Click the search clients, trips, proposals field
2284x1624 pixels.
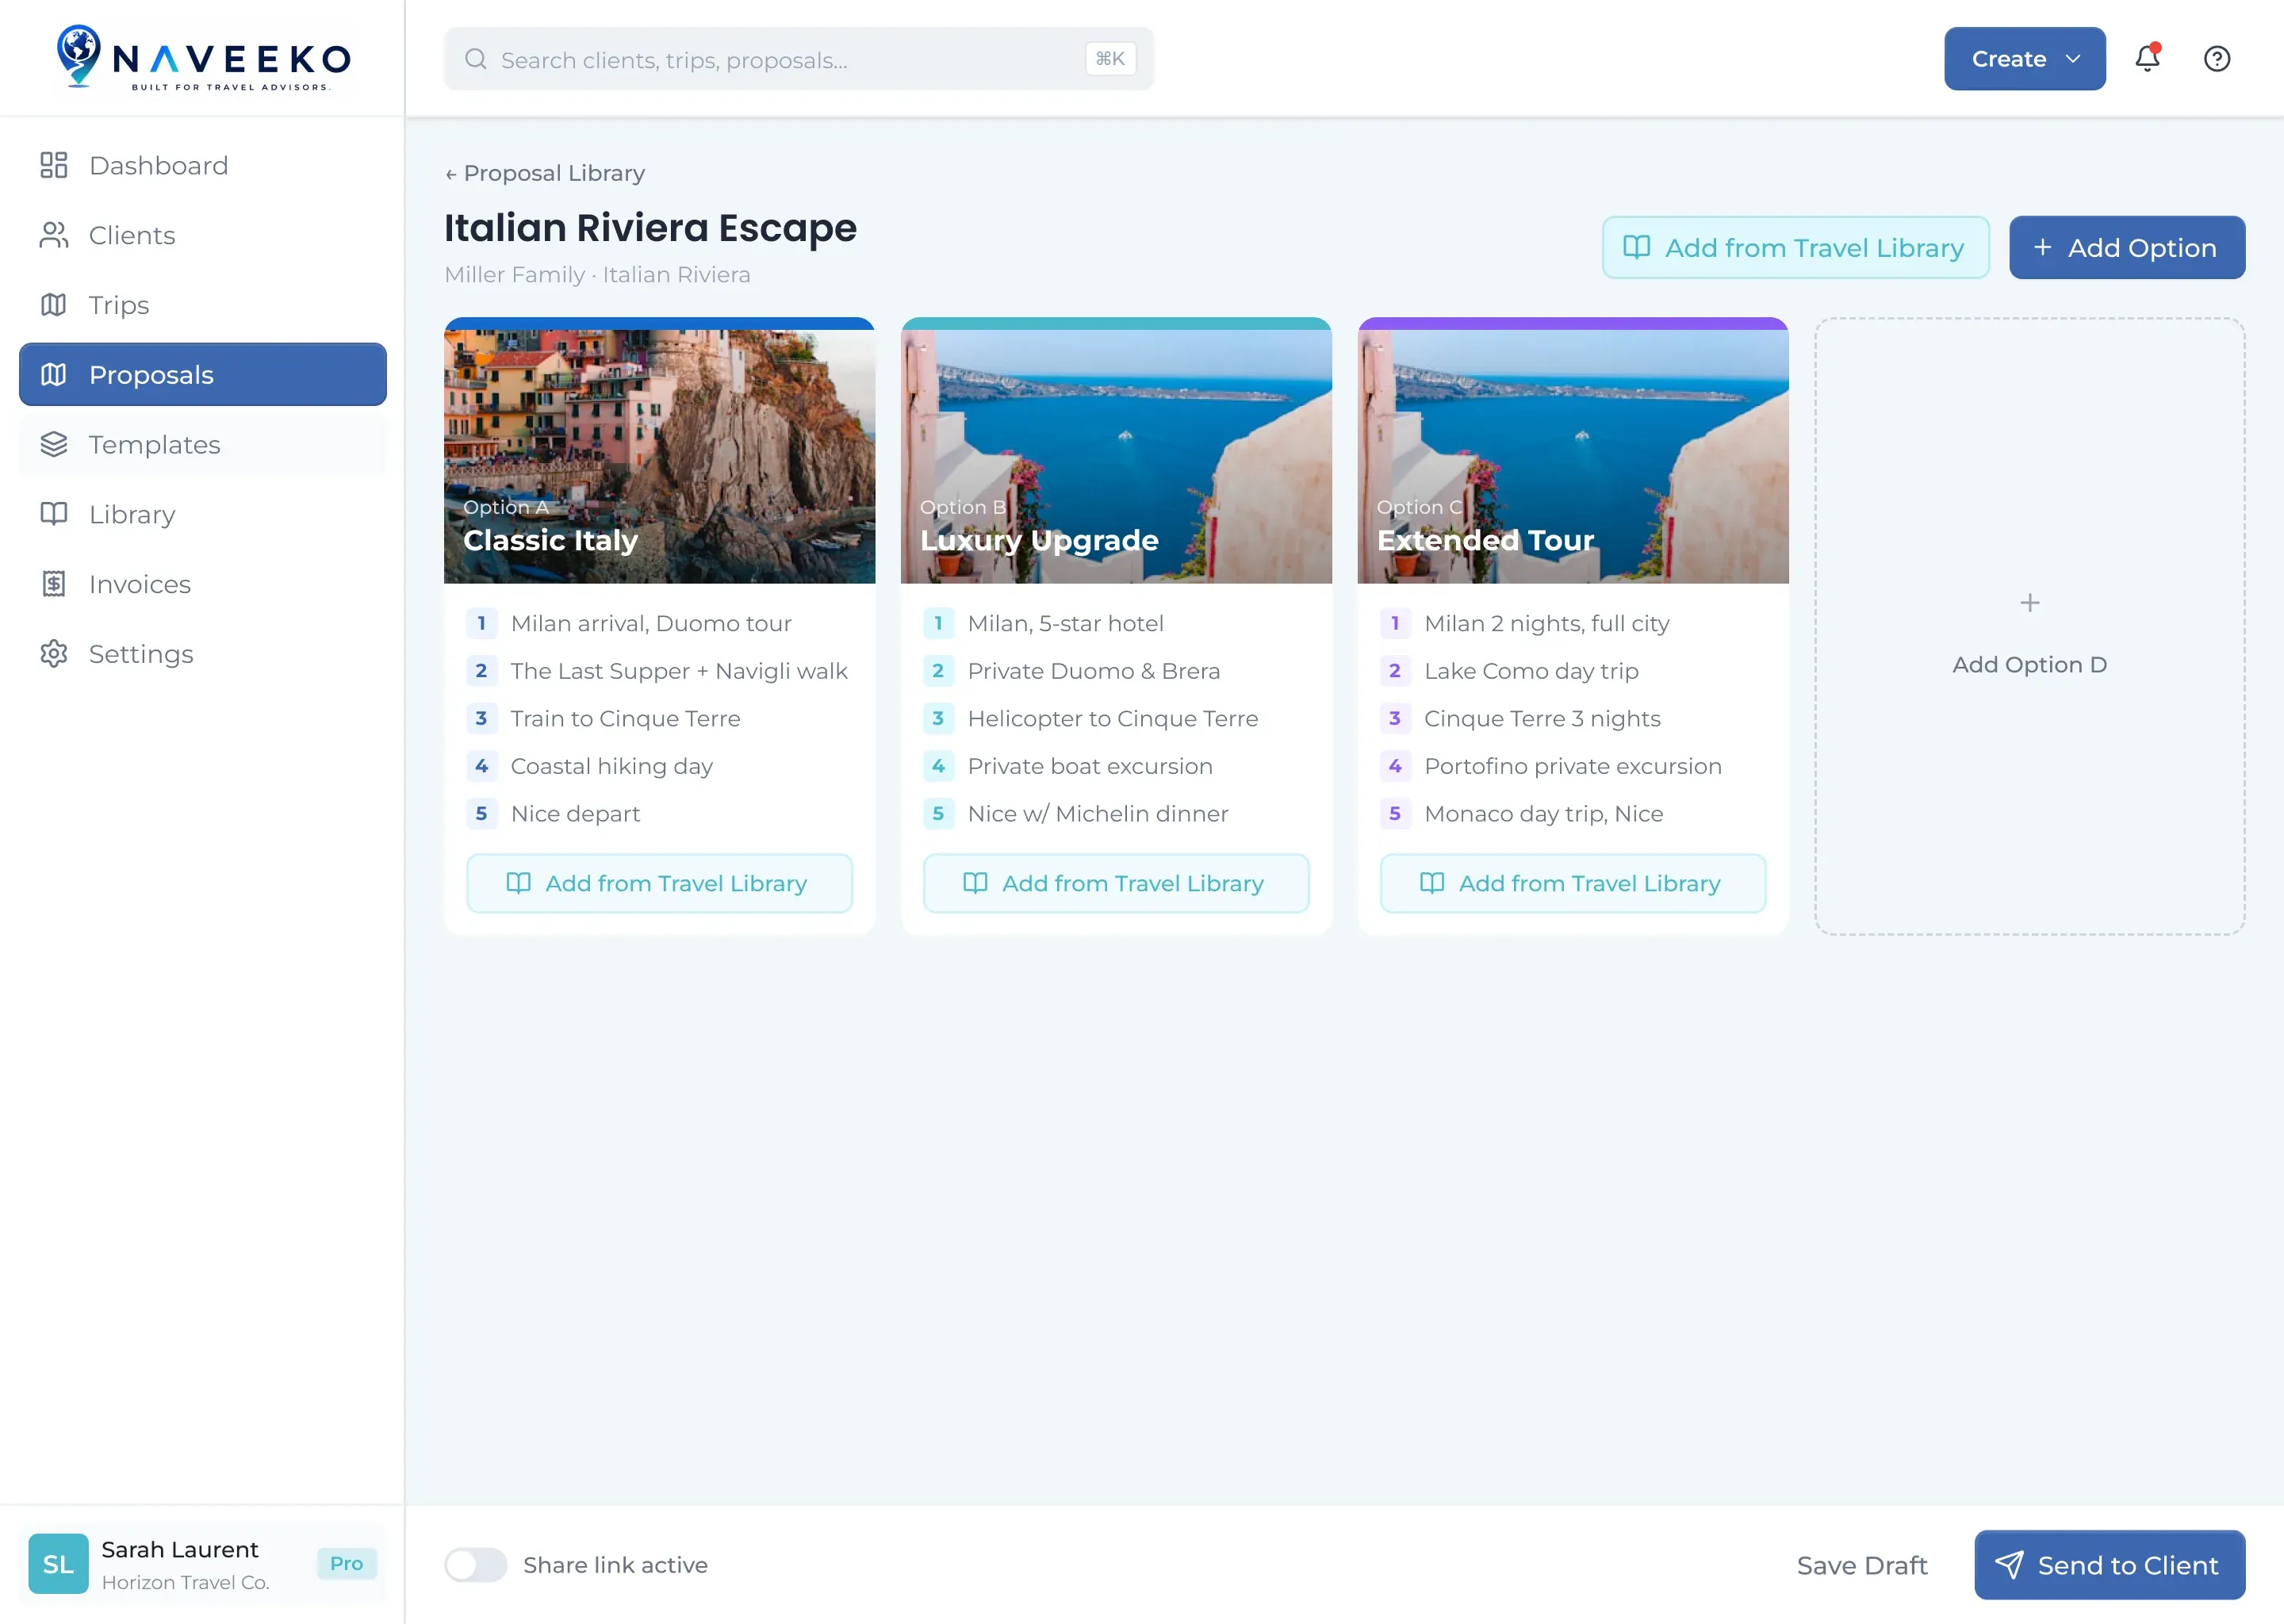(798, 59)
